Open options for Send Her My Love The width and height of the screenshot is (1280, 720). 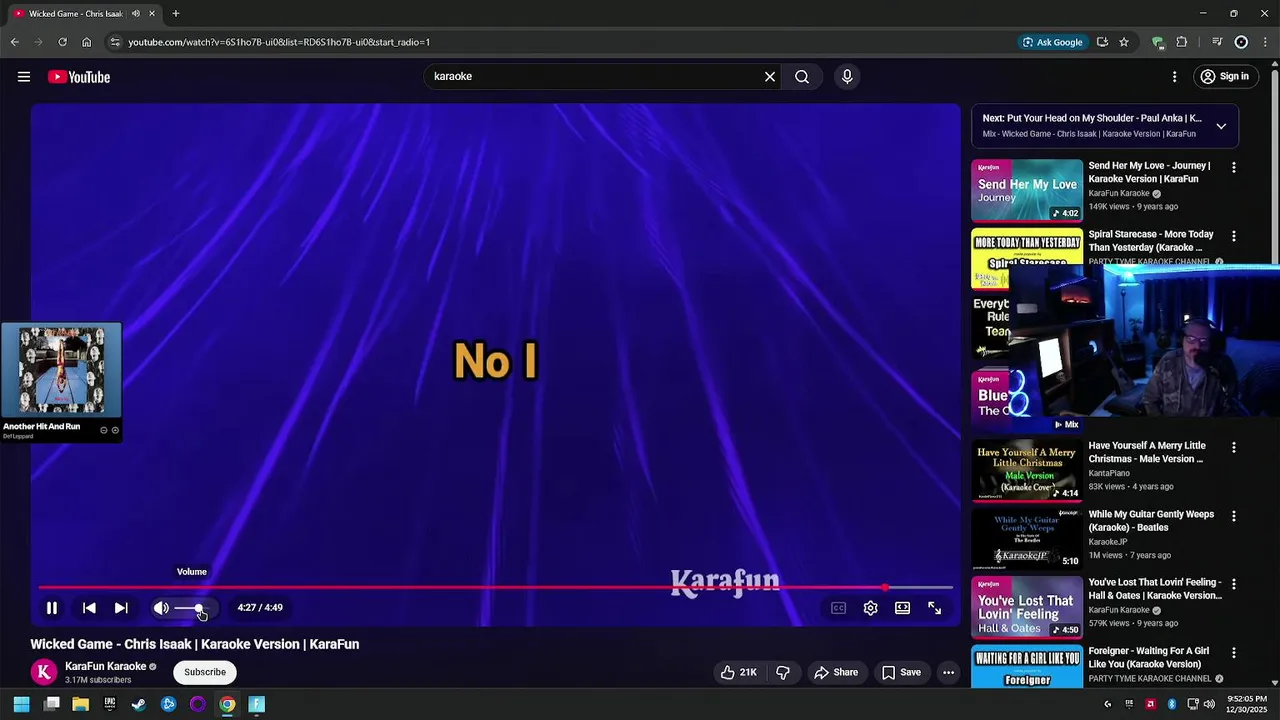(1234, 168)
